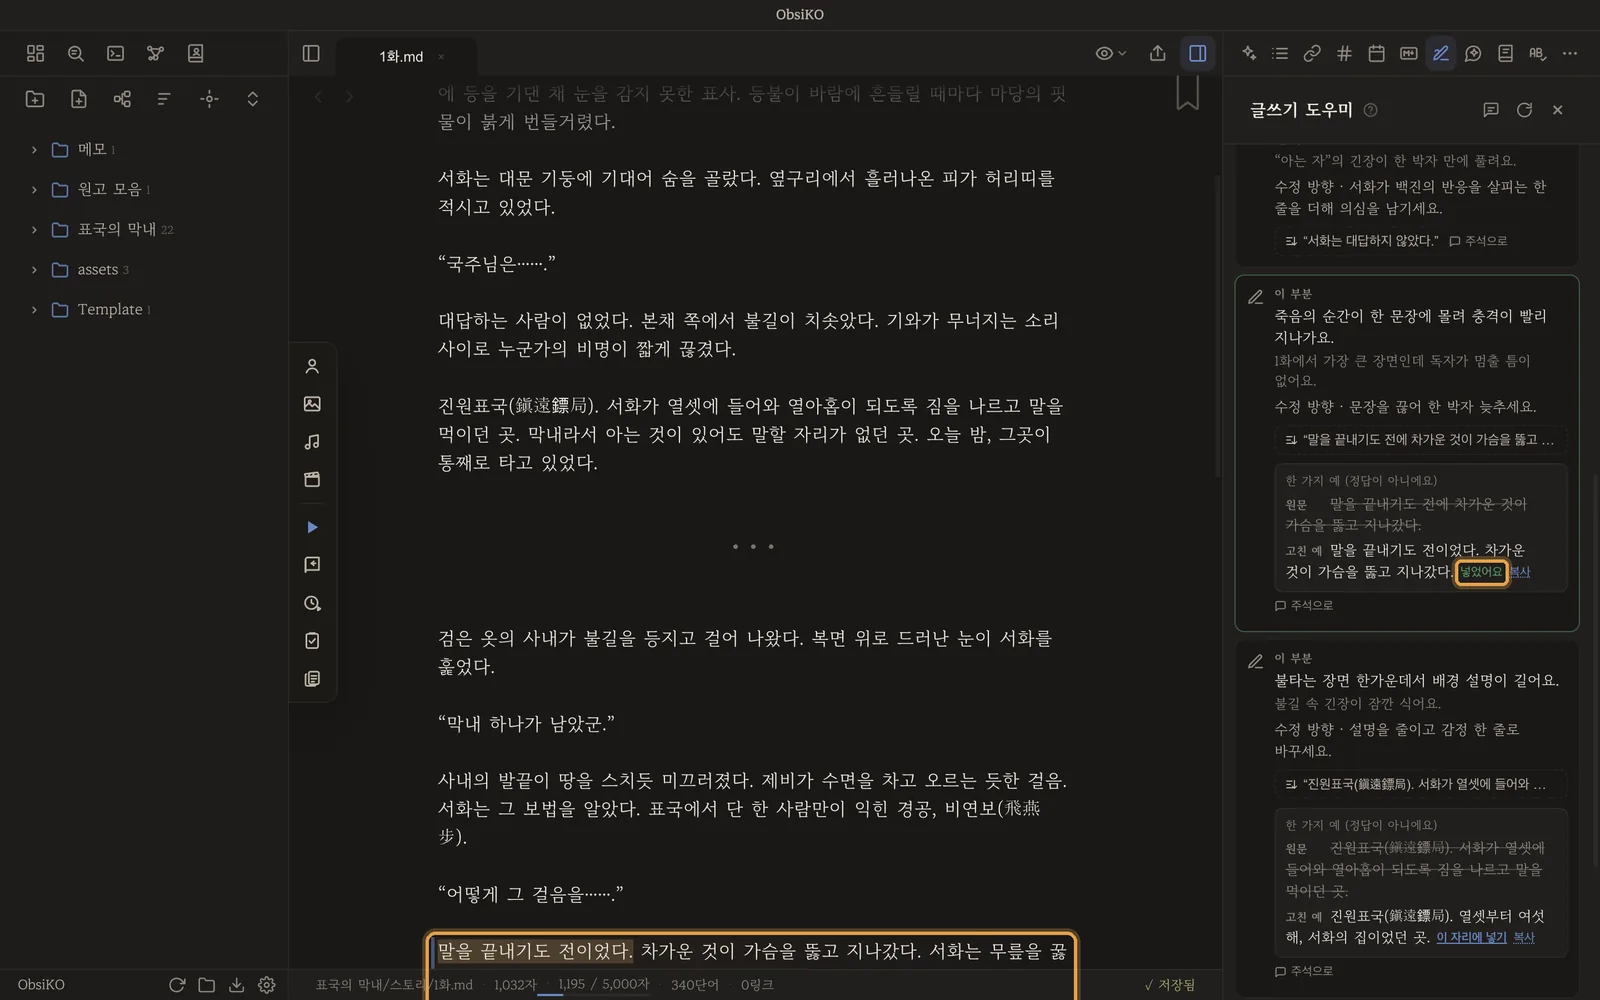
Task: Collapse or expand all folders
Action: (x=252, y=98)
